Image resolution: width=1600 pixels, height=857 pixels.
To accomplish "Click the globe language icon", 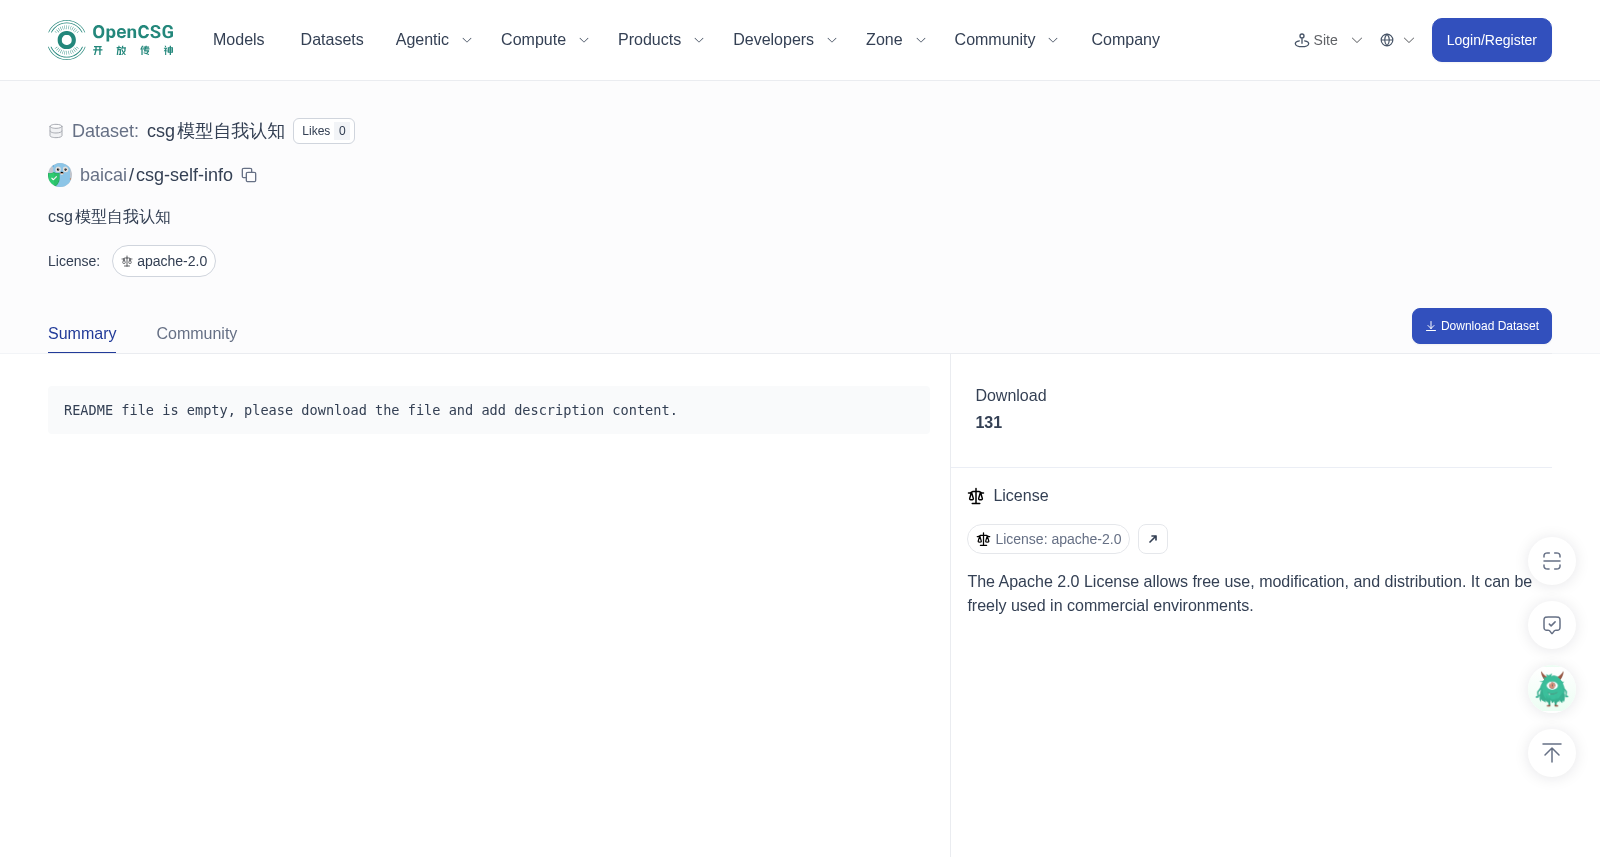I will tap(1387, 40).
